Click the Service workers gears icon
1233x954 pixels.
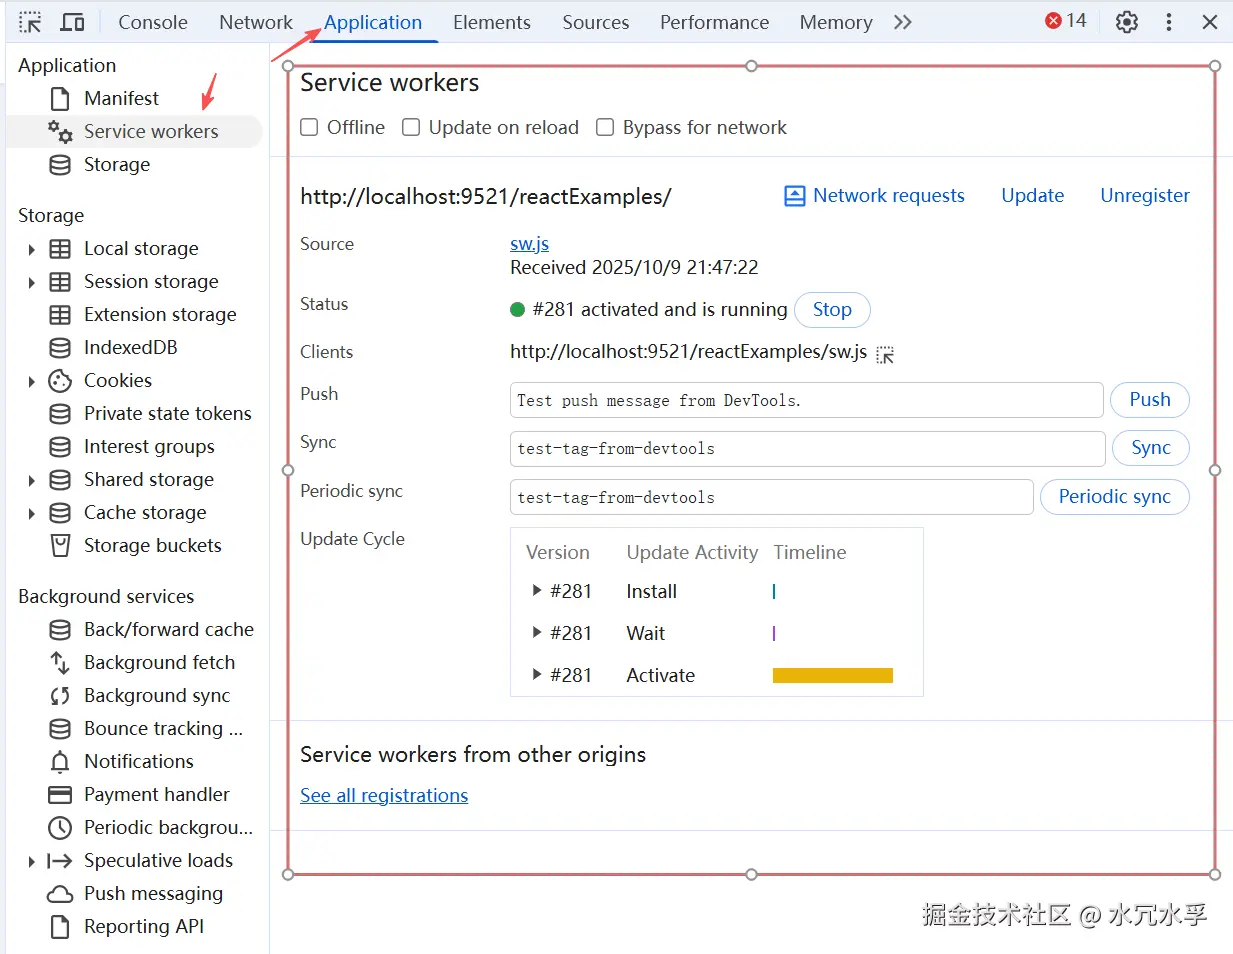[x=60, y=131]
